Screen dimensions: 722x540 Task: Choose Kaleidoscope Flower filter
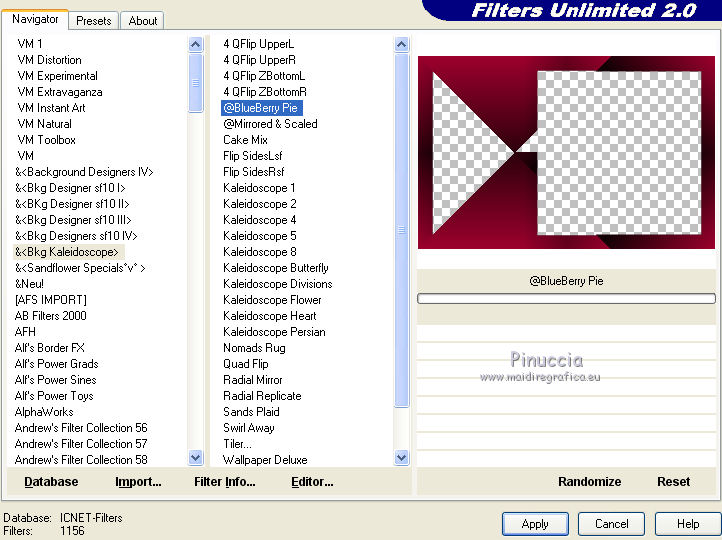click(273, 300)
